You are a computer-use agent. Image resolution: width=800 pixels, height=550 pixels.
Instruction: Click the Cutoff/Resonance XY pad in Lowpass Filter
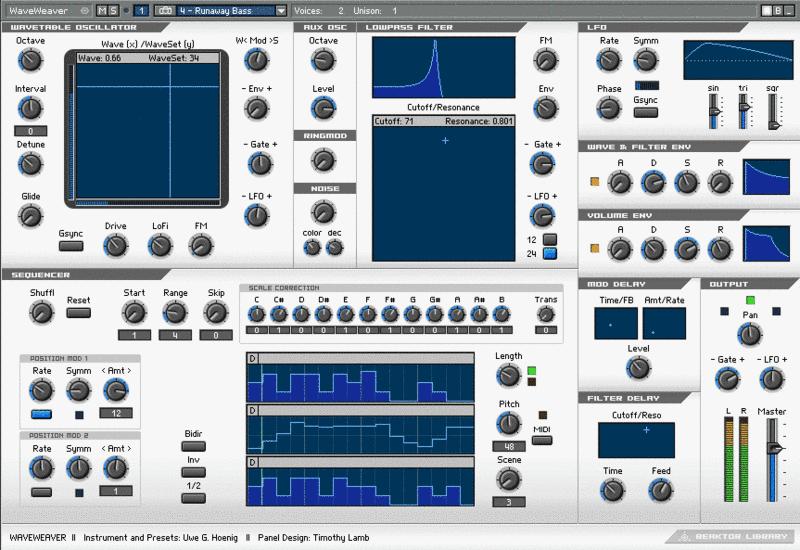click(x=443, y=194)
